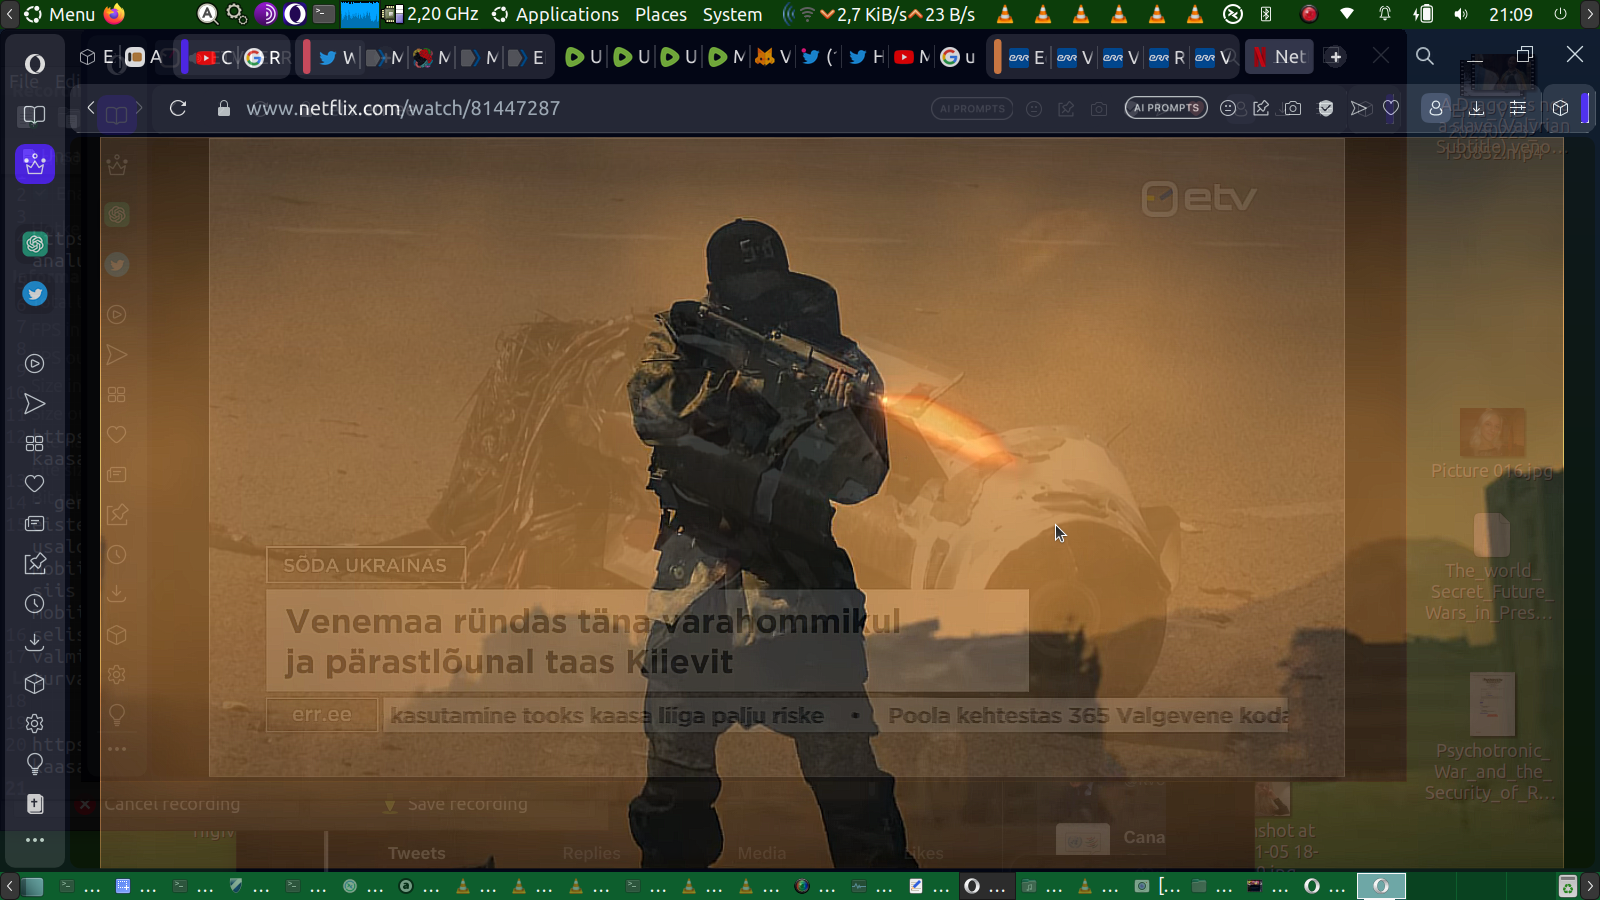Screen dimensions: 1600x900
Task: View site security info via the lock icon
Action: click(224, 108)
